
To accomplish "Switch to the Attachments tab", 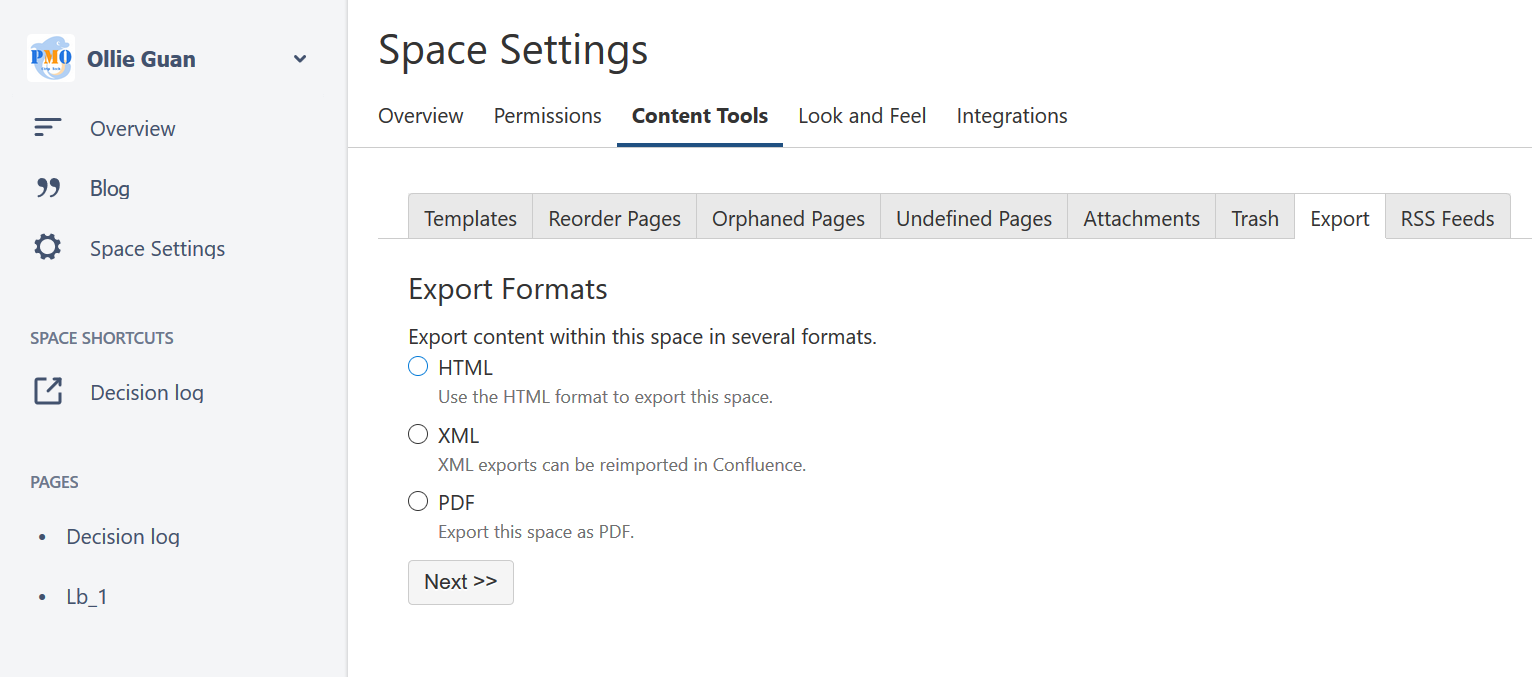I will (x=1141, y=217).
